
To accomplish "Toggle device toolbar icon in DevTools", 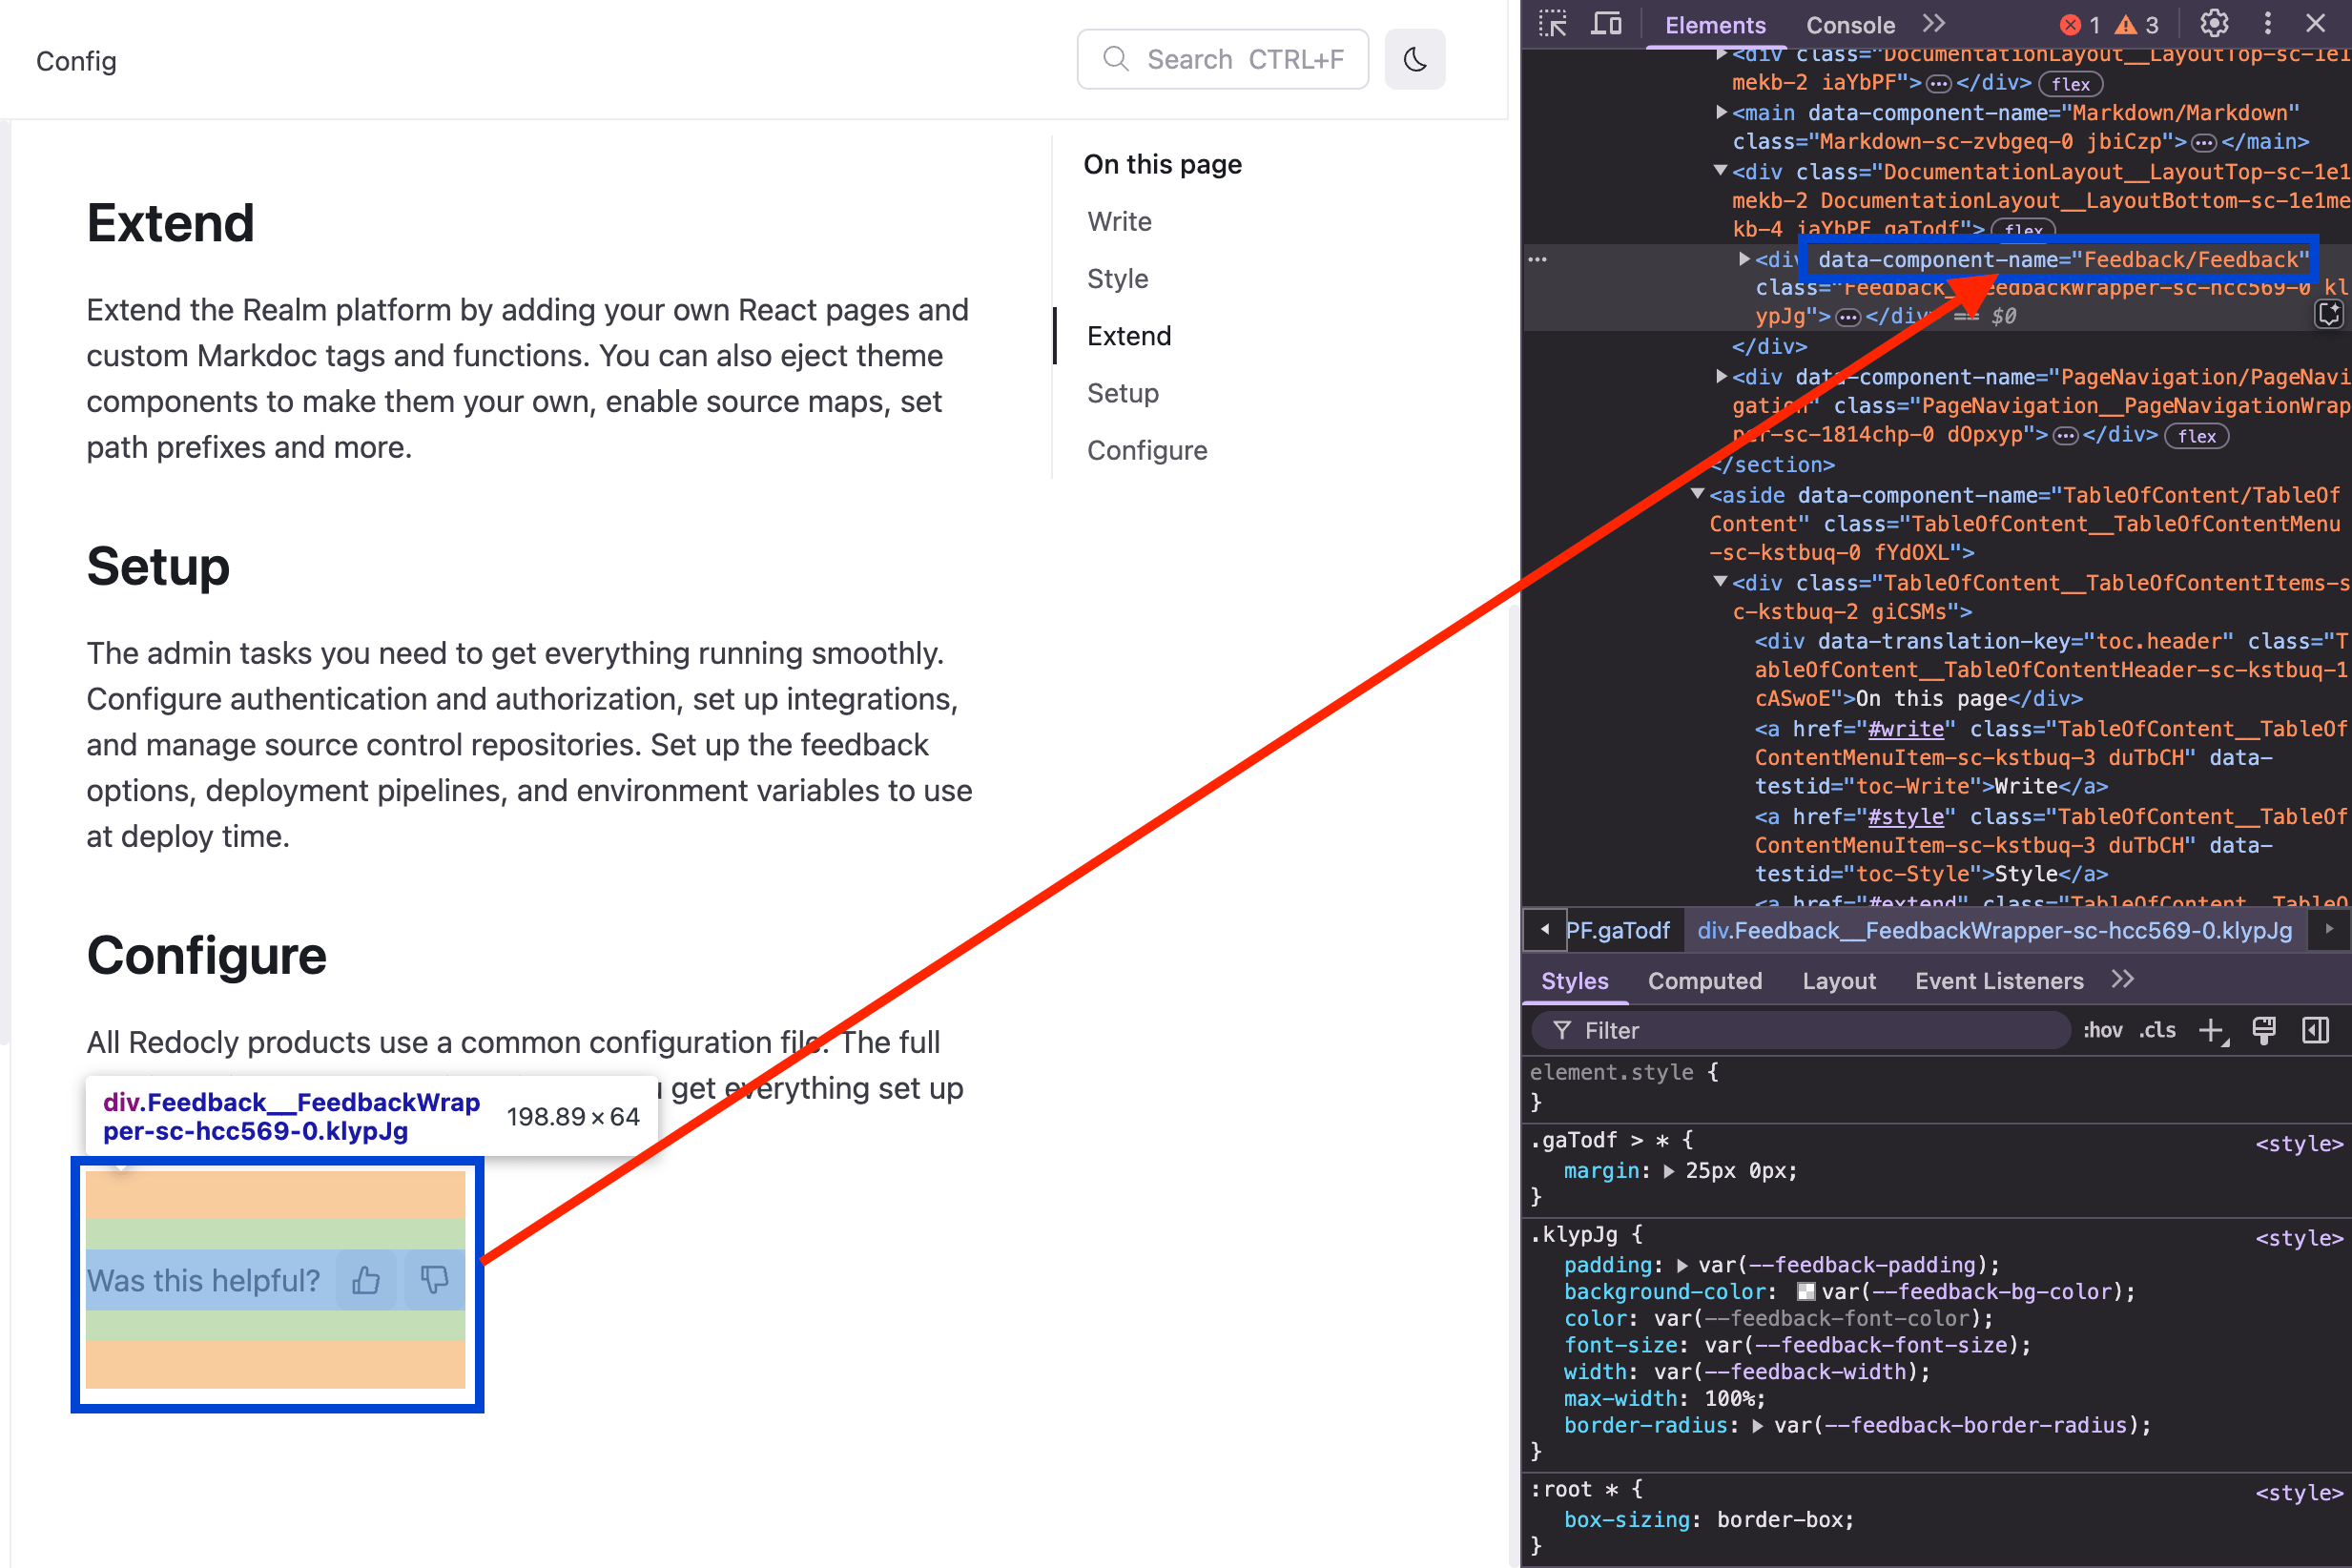I will [1606, 24].
